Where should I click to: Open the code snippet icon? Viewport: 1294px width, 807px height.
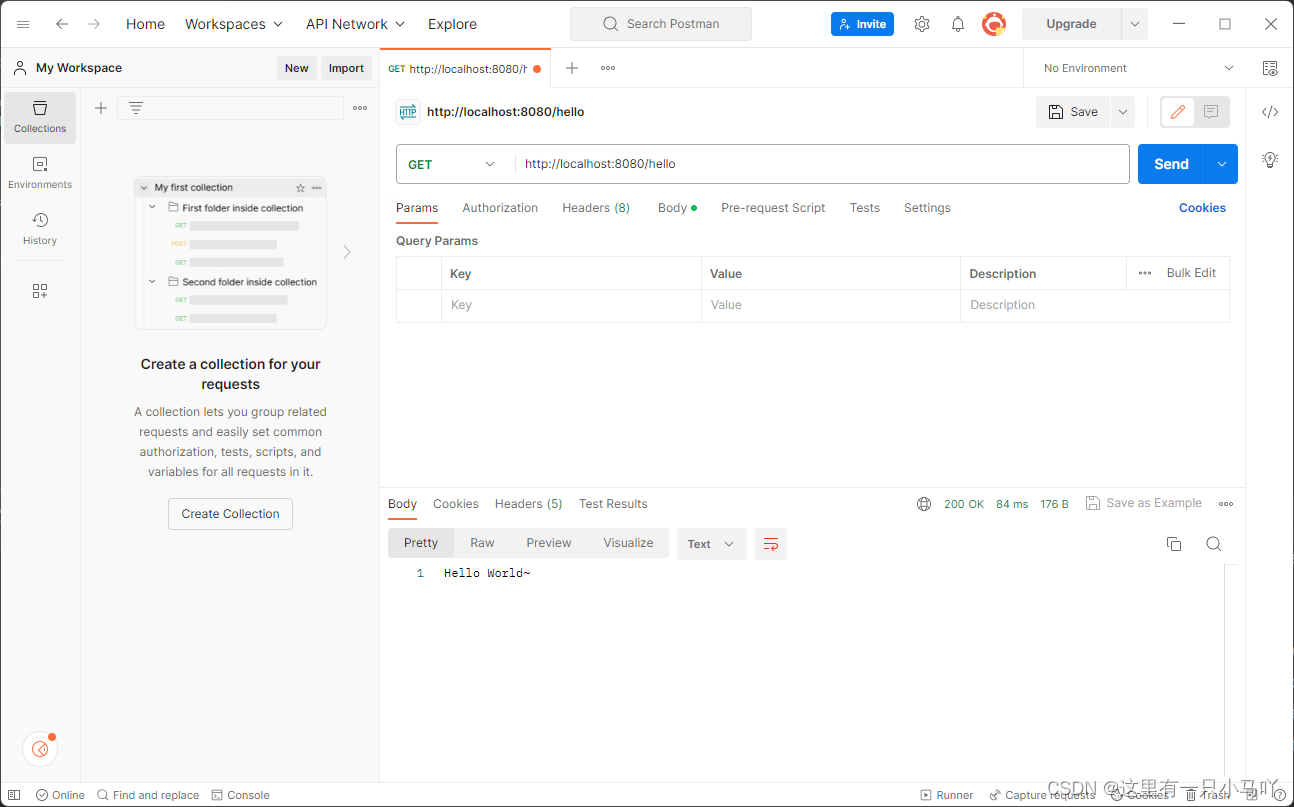pos(1270,112)
